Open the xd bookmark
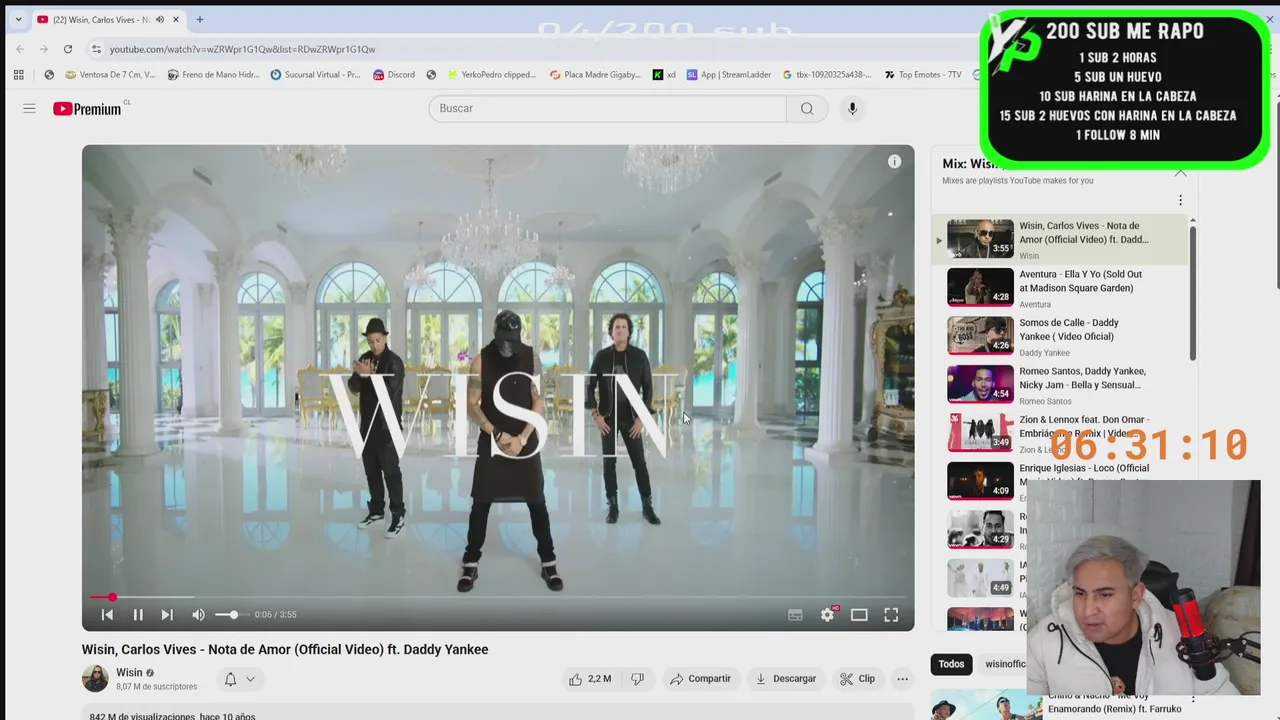 pos(664,74)
